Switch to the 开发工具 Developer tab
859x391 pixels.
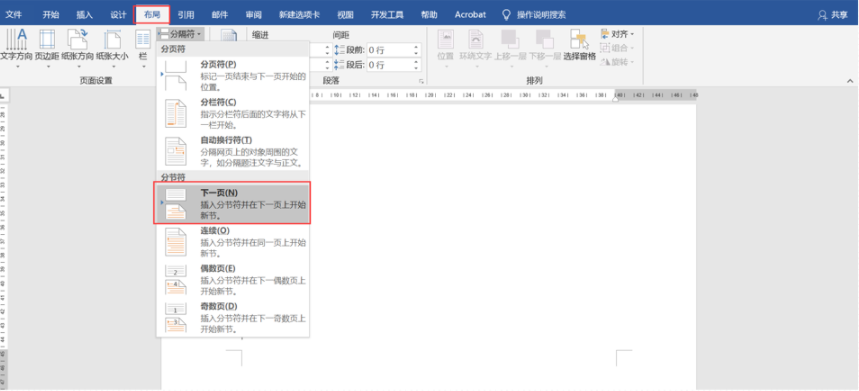(x=387, y=15)
